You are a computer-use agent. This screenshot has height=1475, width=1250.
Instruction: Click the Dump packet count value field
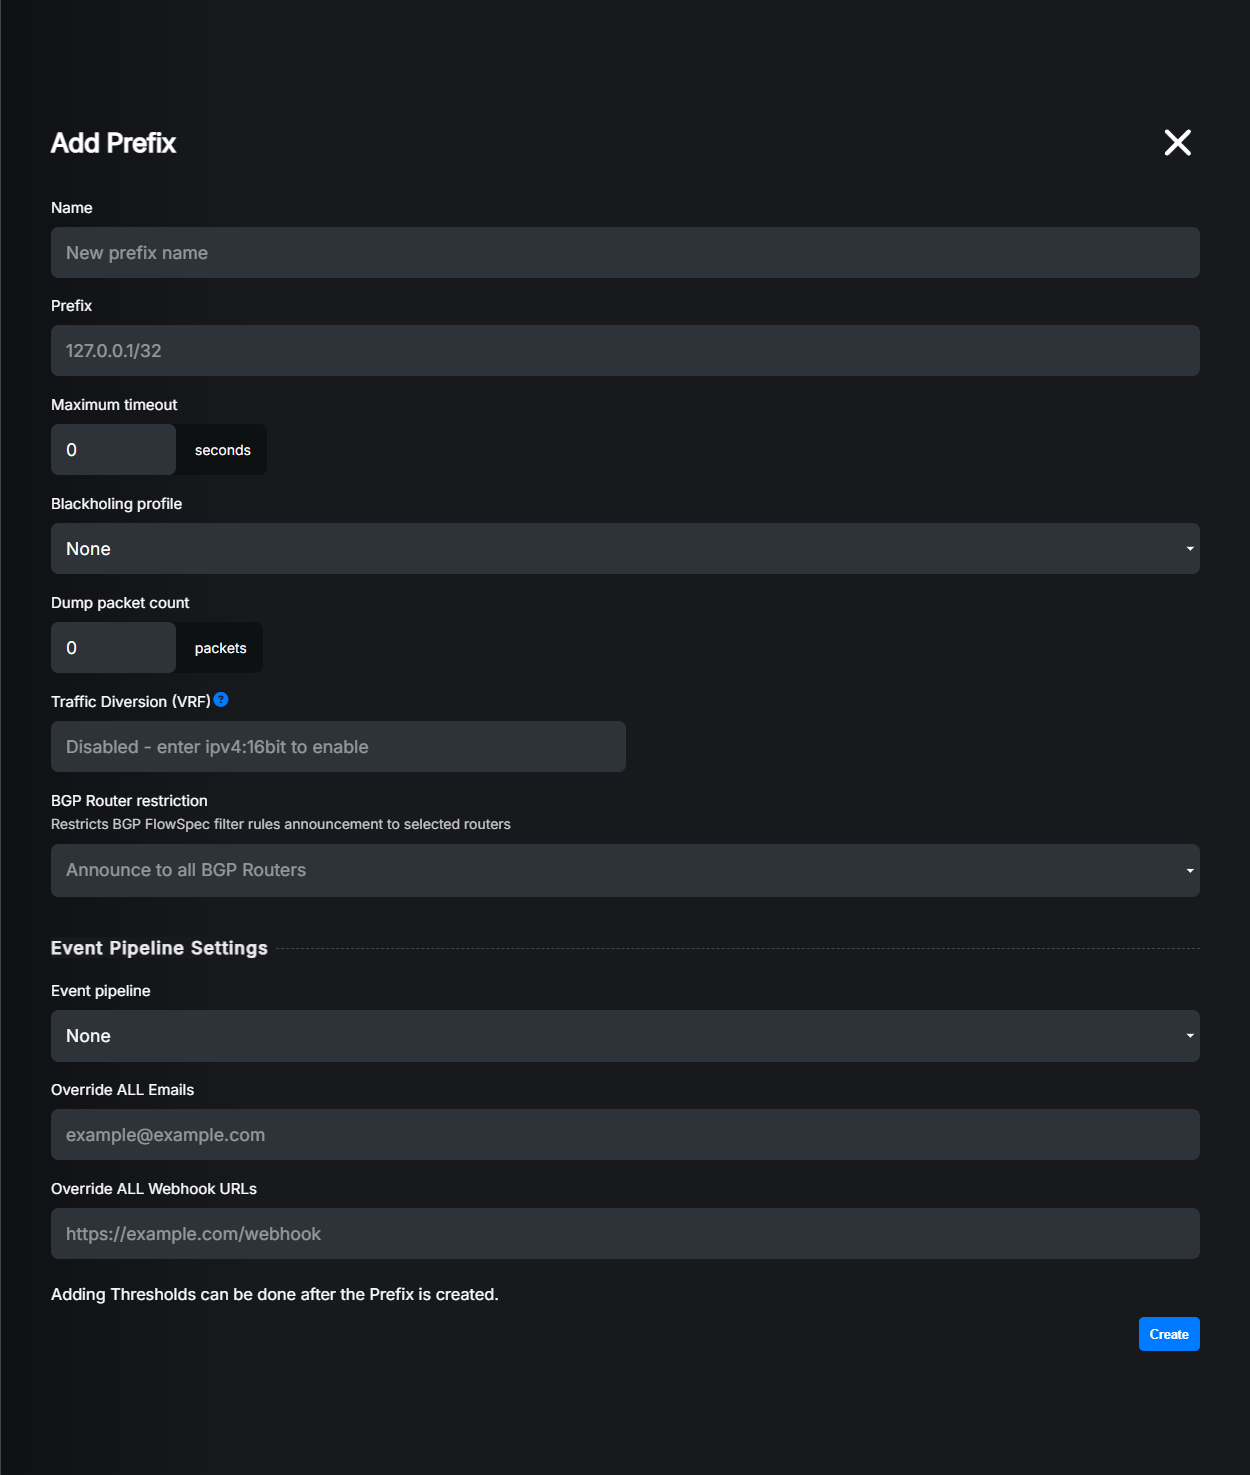pos(112,647)
